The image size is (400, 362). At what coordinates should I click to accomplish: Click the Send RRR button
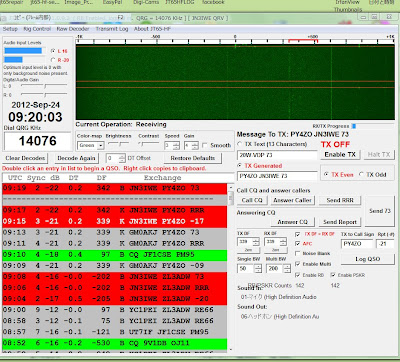(340, 200)
